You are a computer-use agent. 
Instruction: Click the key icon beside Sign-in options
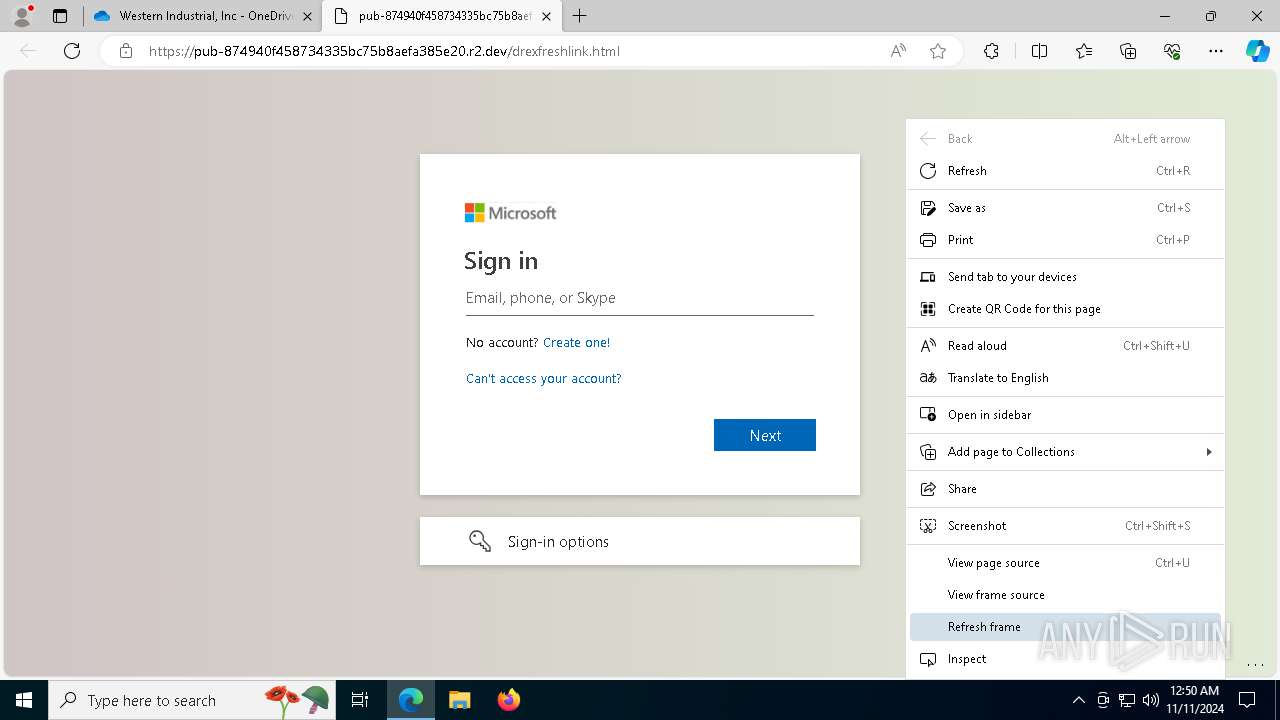point(480,541)
